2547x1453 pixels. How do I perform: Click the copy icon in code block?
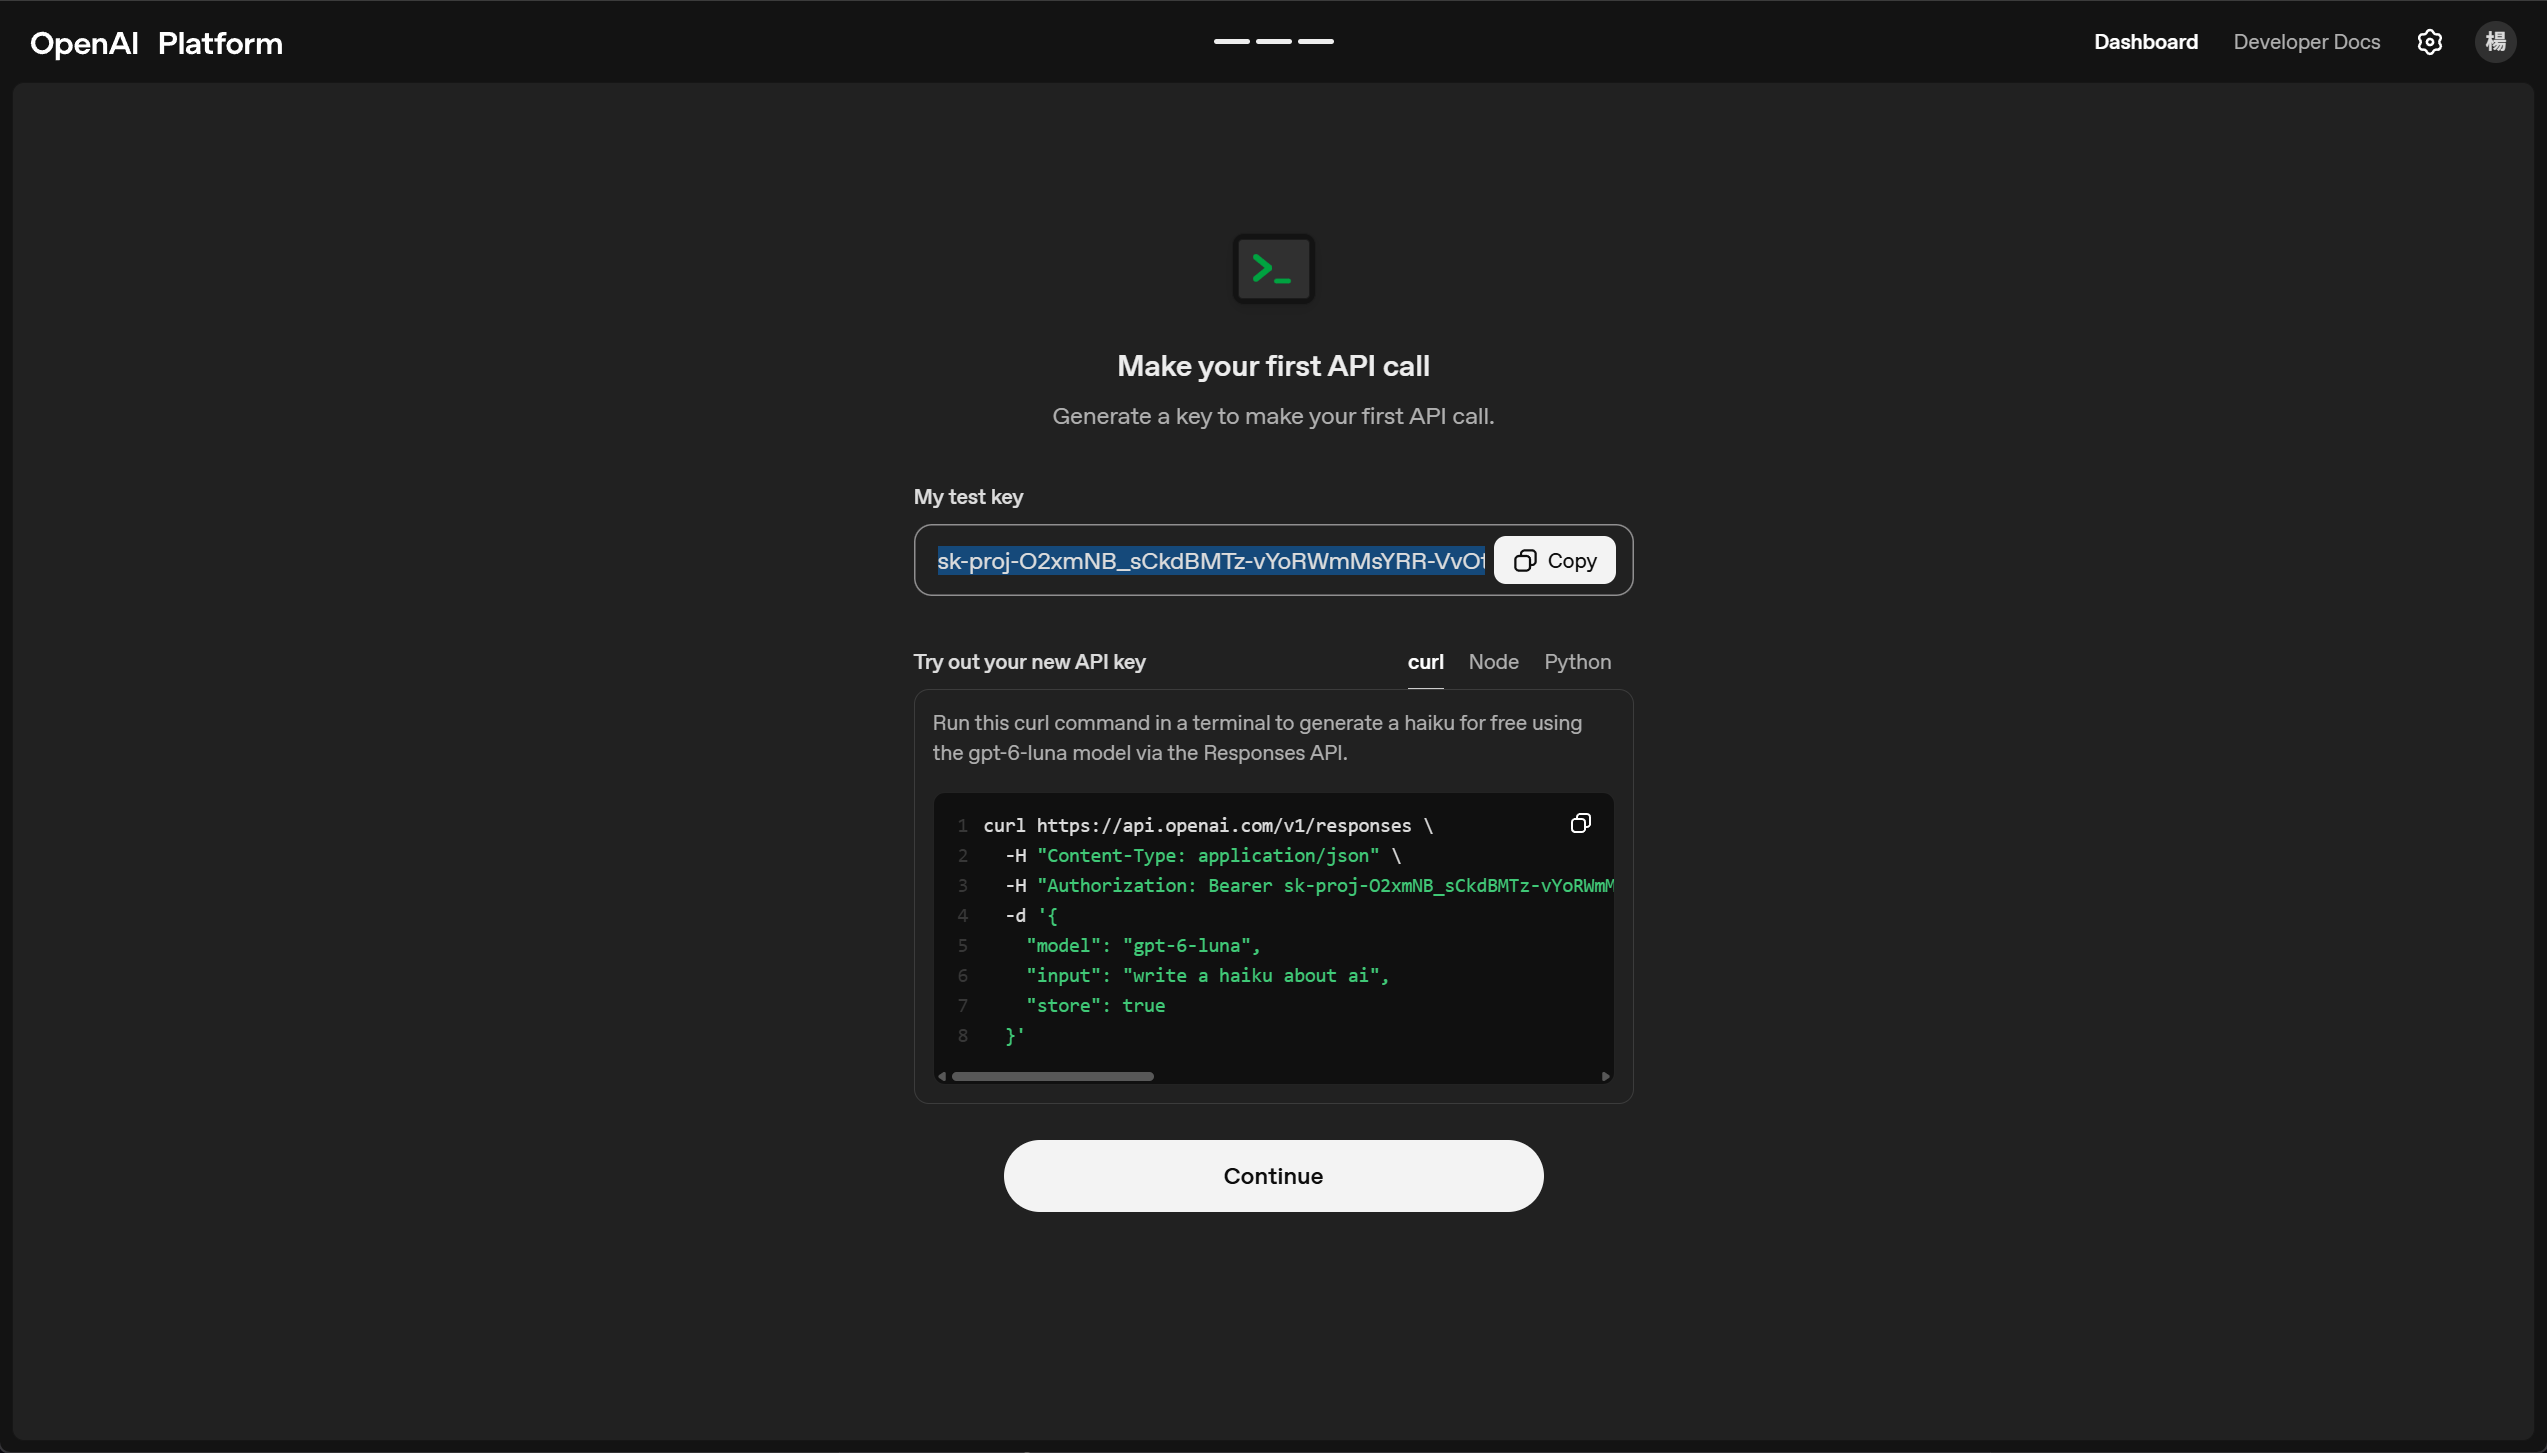[x=1580, y=823]
